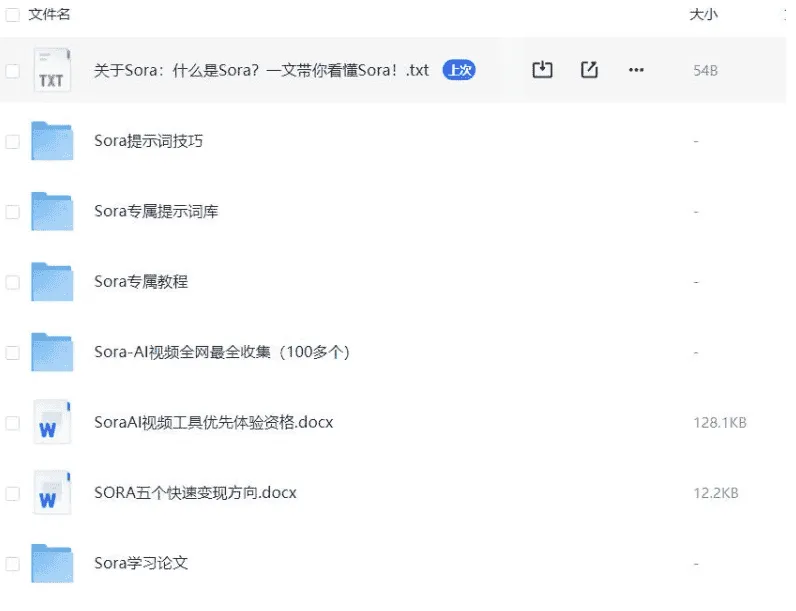This screenshot has height=611, width=796.
Task: Open the three-dot more options menu
Action: pyautogui.click(x=636, y=70)
